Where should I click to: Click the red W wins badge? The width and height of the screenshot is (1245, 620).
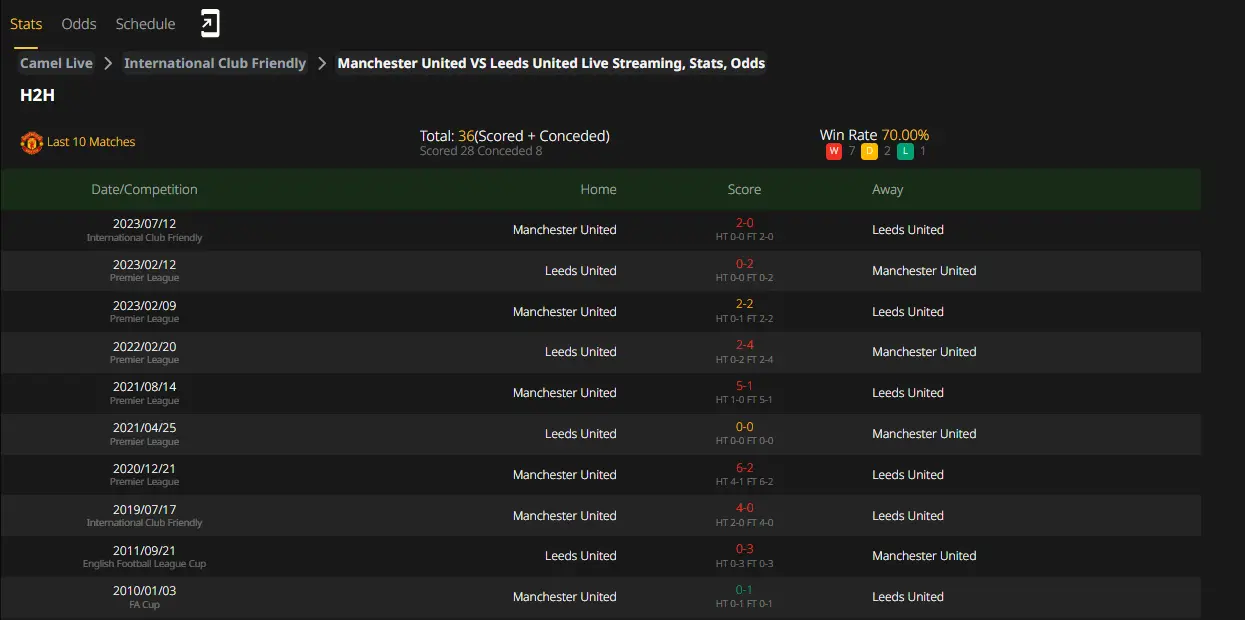tap(833, 151)
